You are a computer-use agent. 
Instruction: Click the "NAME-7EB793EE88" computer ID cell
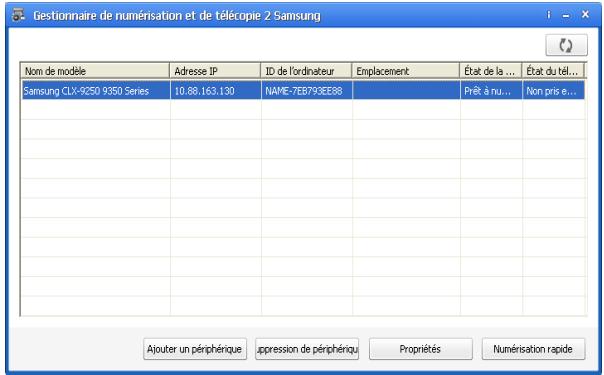[307, 91]
